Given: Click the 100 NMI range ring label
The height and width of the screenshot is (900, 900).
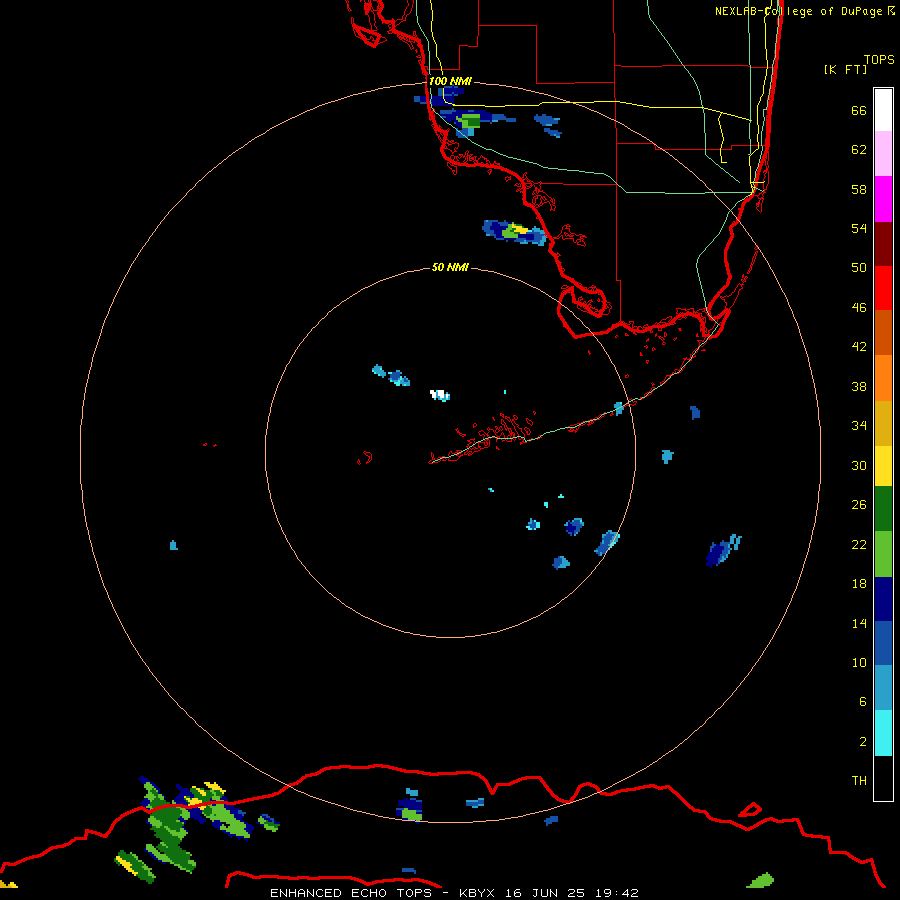Looking at the screenshot, I should coord(450,81).
